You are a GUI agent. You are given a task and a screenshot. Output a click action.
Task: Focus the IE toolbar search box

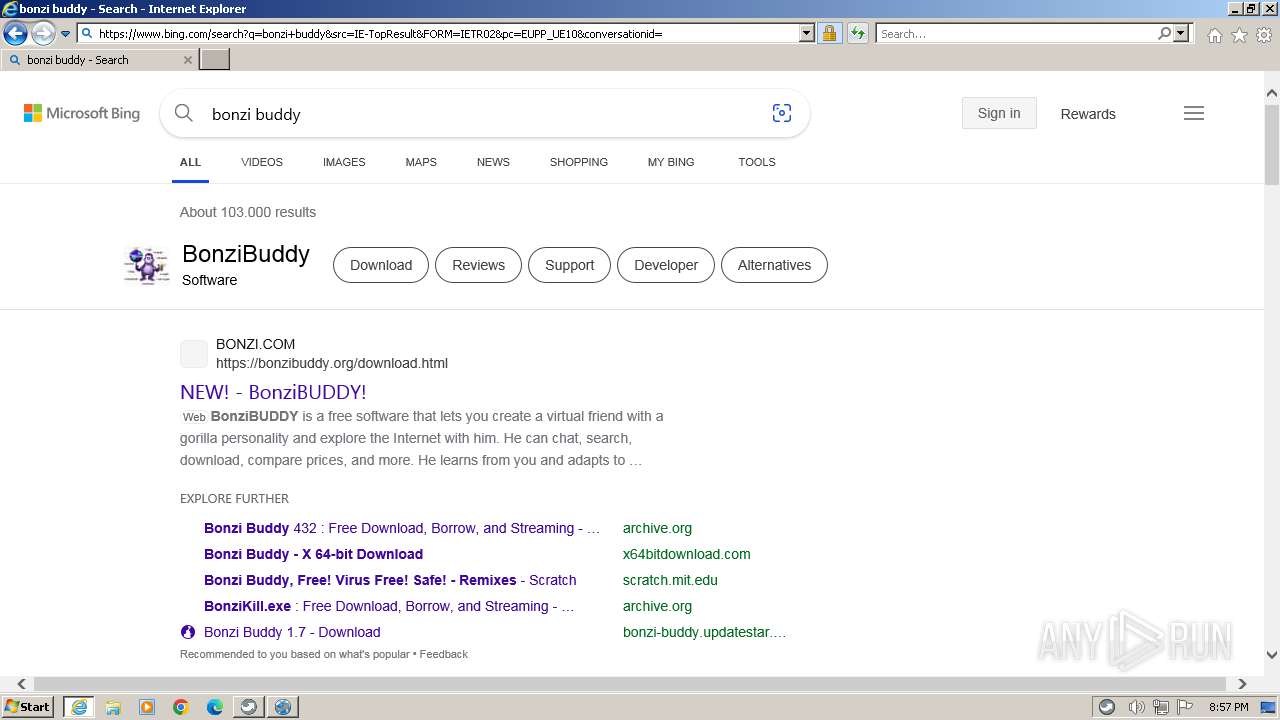[x=1016, y=33]
